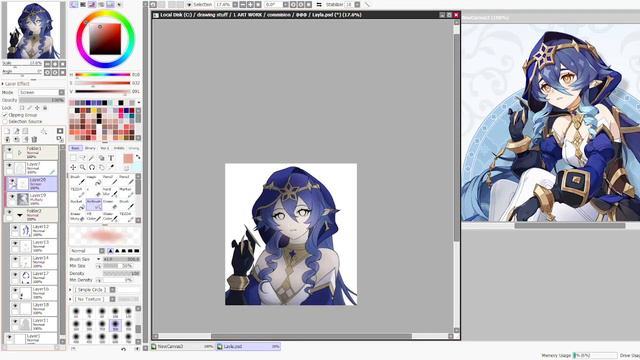Select the Move tool
640x360 pixels.
(x=73, y=167)
